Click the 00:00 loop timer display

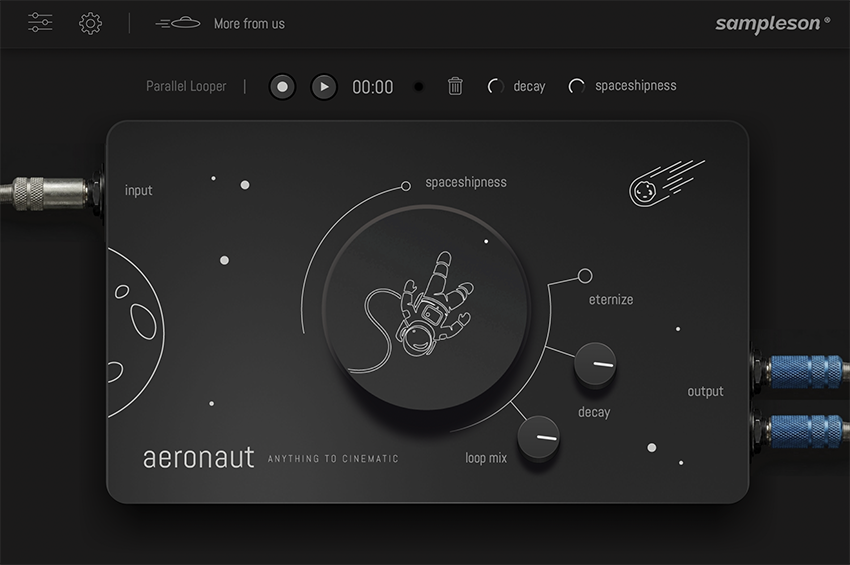(372, 87)
